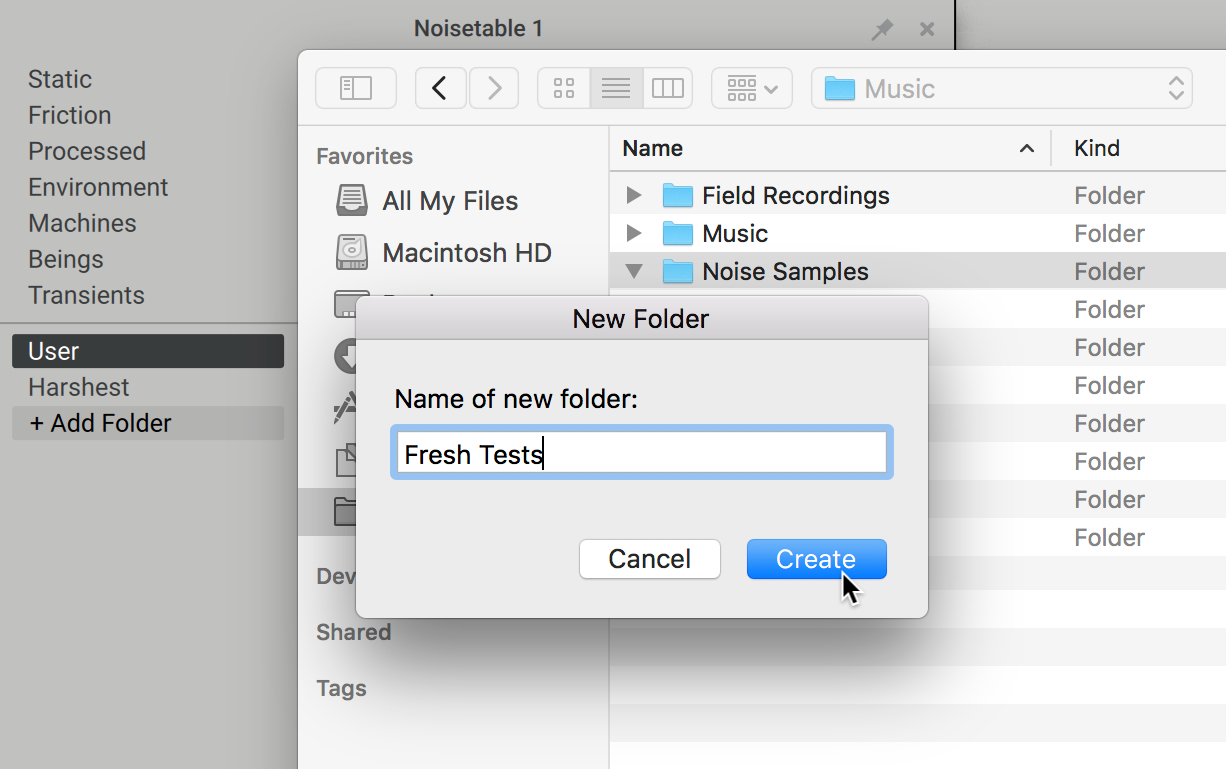Open the item arrangement dropdown

coord(751,88)
